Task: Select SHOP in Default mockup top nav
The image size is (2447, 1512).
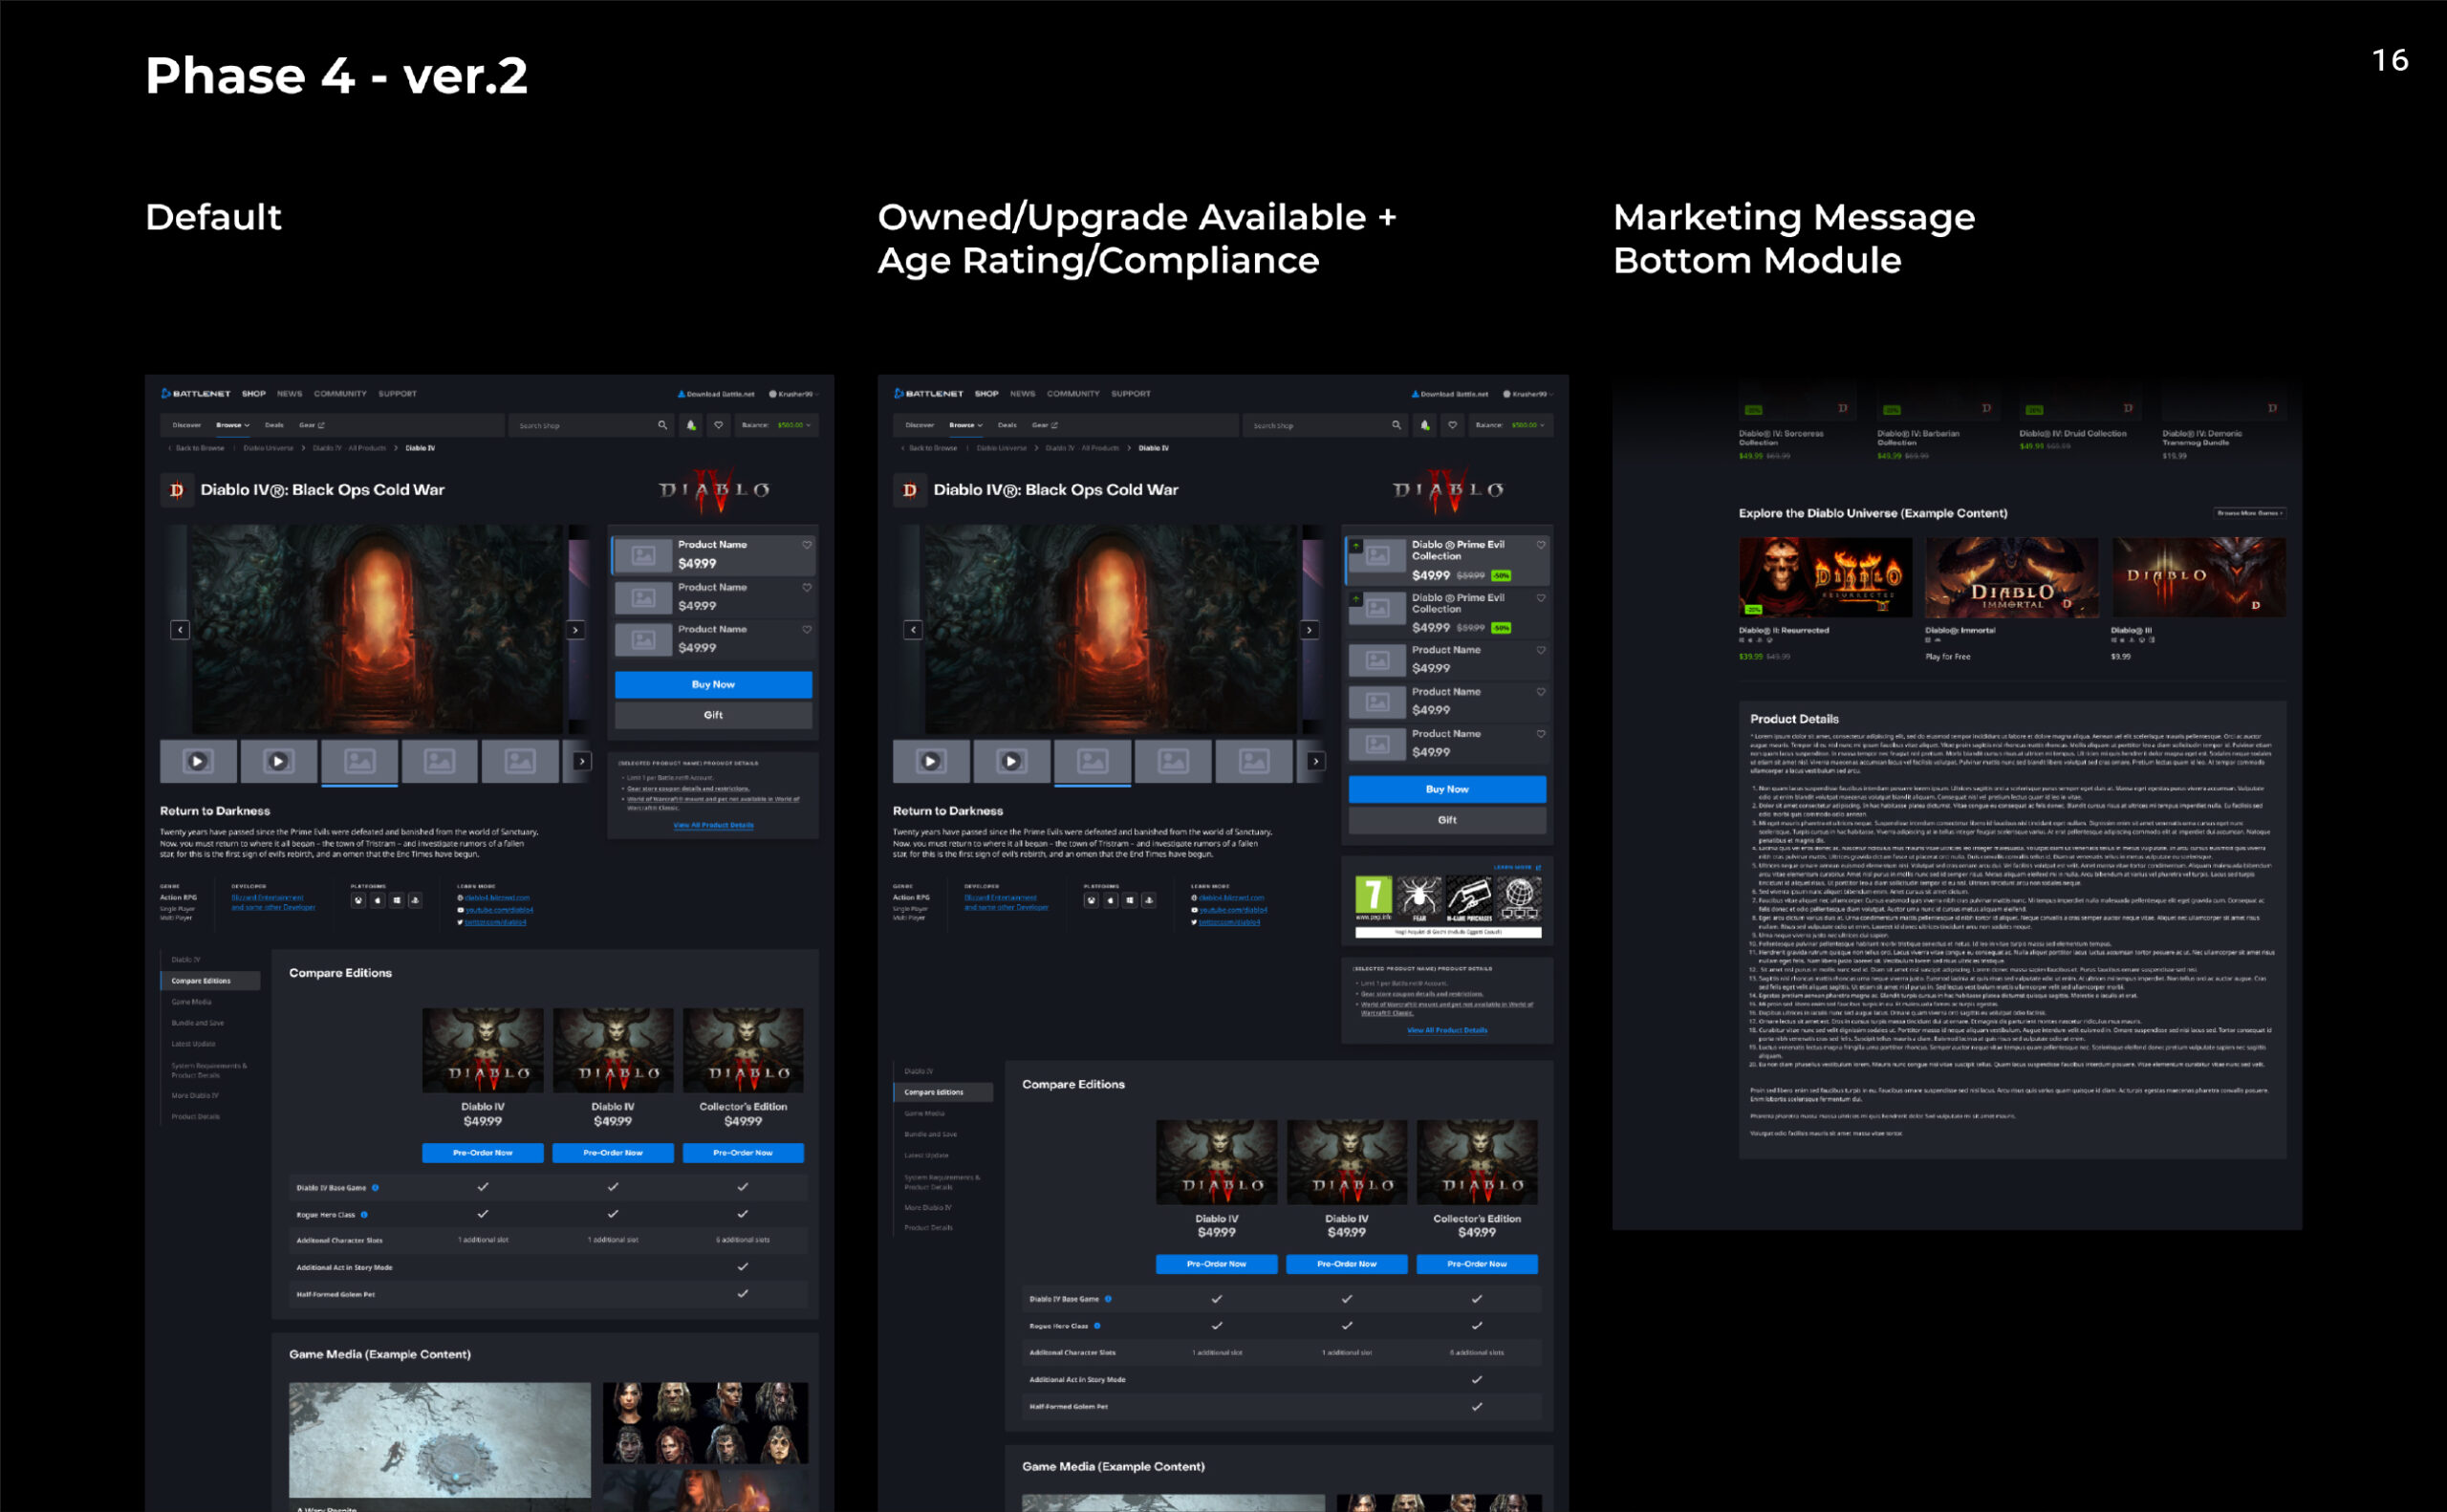Action: pyautogui.click(x=254, y=394)
